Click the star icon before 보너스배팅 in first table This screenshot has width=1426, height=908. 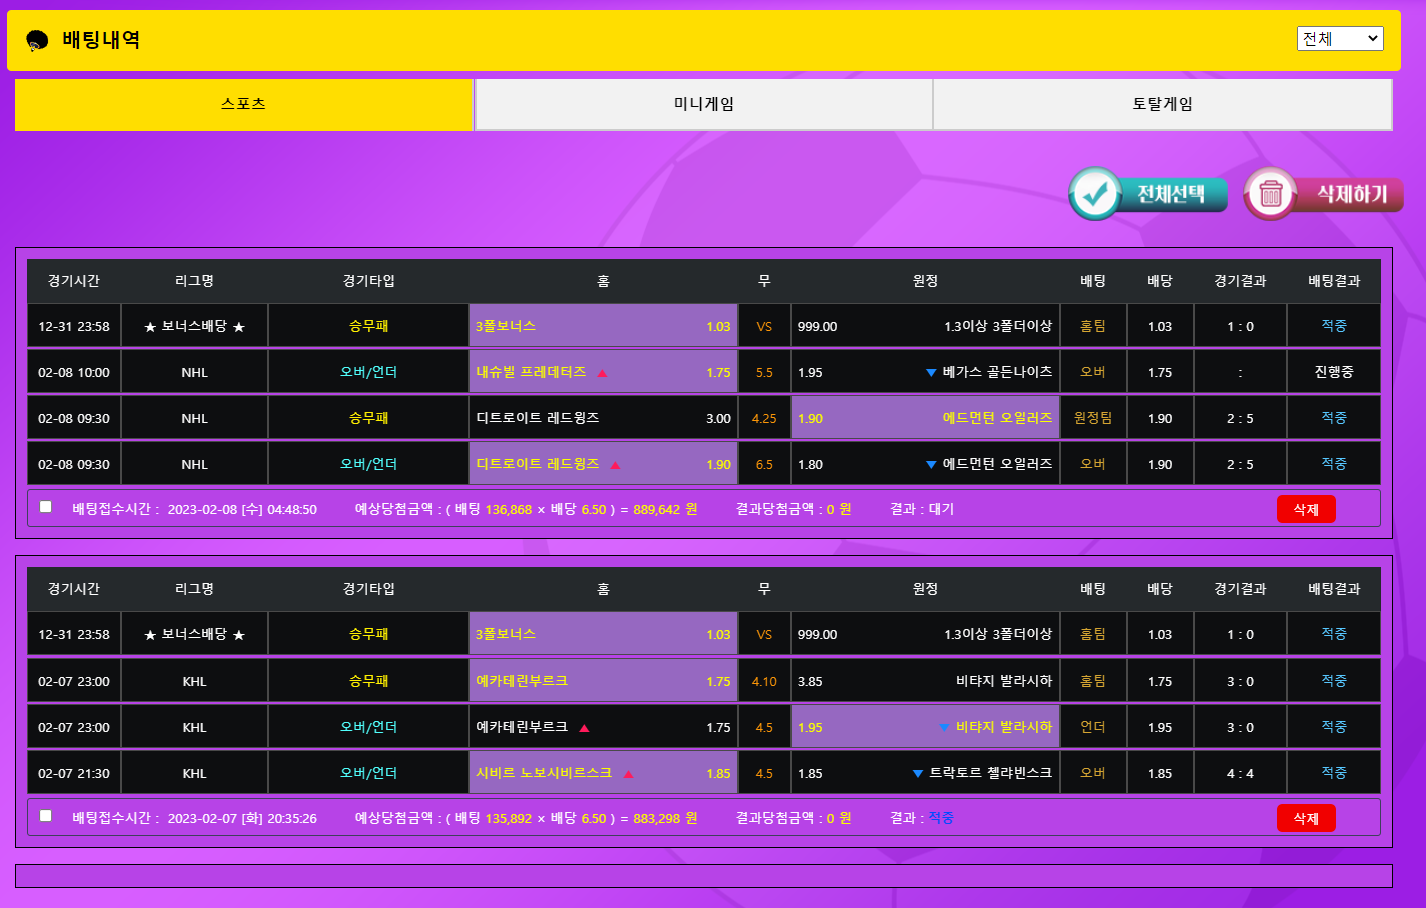150,327
